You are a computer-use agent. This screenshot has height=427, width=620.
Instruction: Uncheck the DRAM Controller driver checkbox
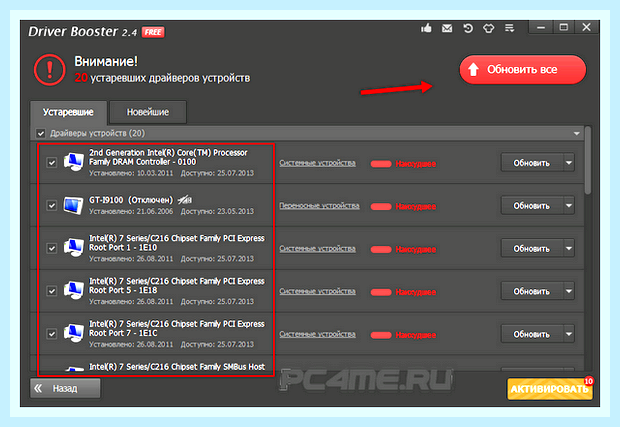[51, 162]
